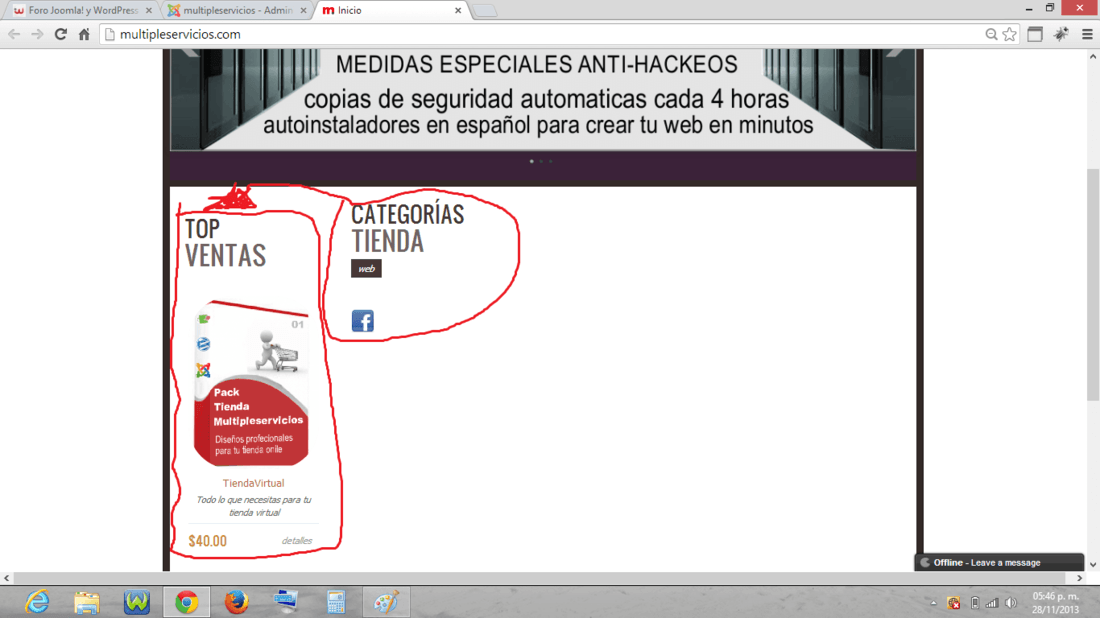Reload the page in Chrome
Screen dimensions: 1100x618
coord(60,34)
